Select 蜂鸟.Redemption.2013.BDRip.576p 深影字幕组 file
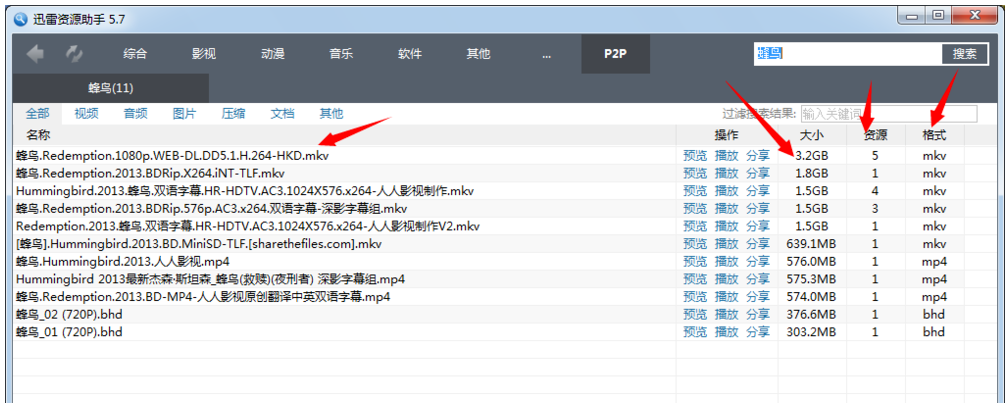 point(212,209)
